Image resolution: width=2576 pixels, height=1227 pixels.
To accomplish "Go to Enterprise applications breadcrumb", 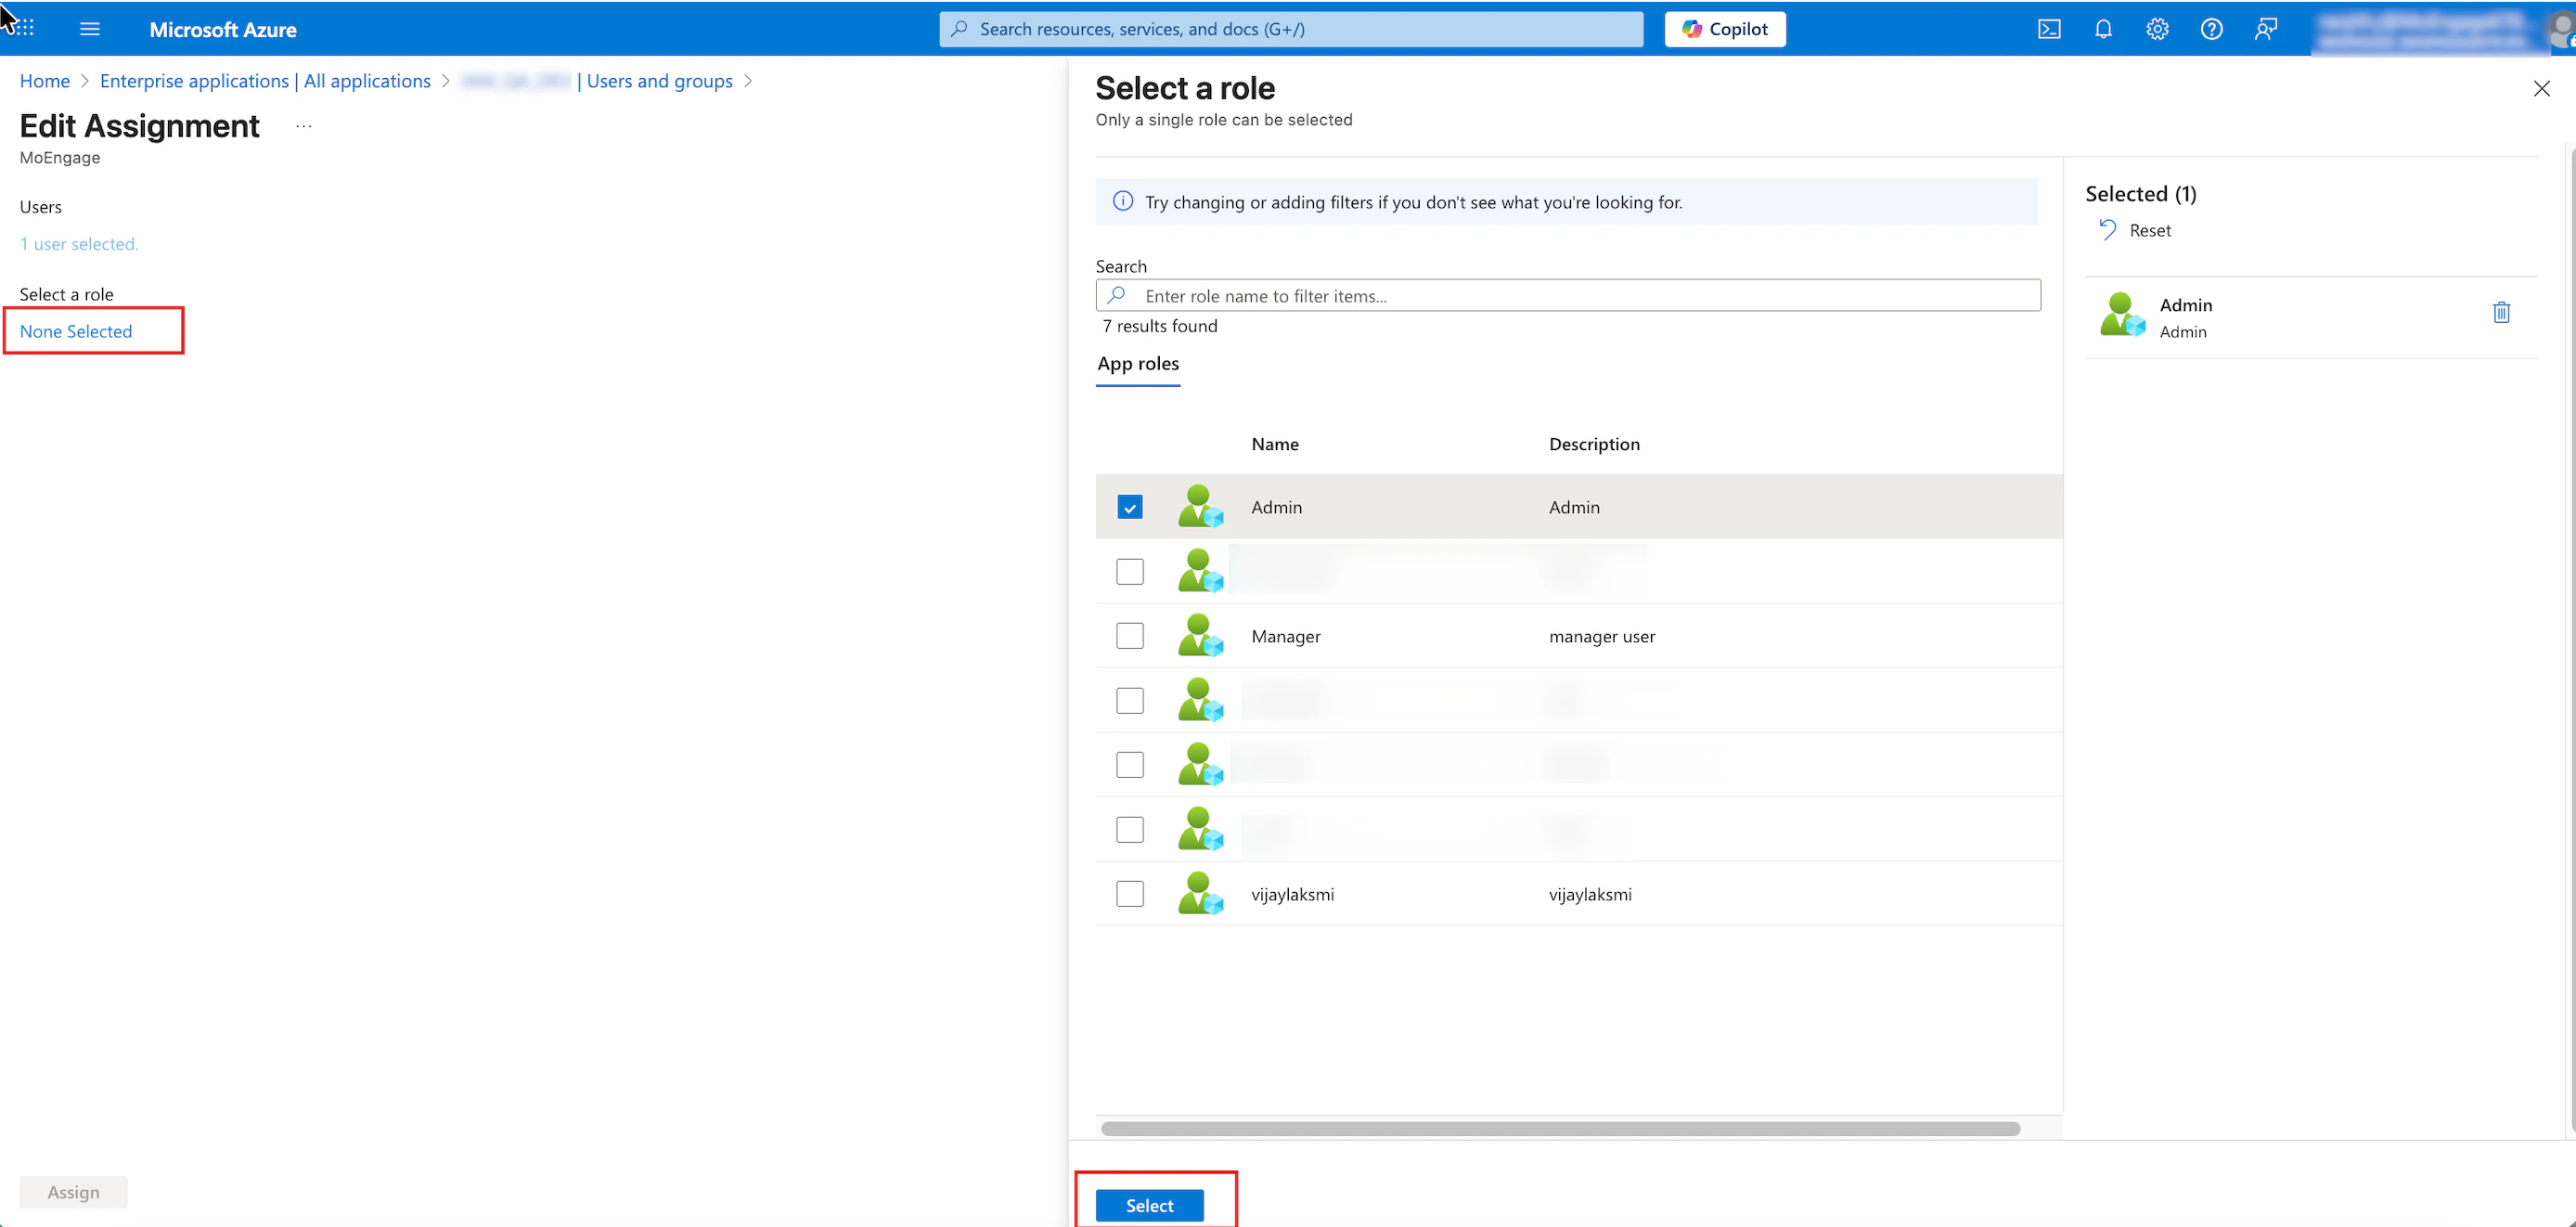I will click(265, 81).
